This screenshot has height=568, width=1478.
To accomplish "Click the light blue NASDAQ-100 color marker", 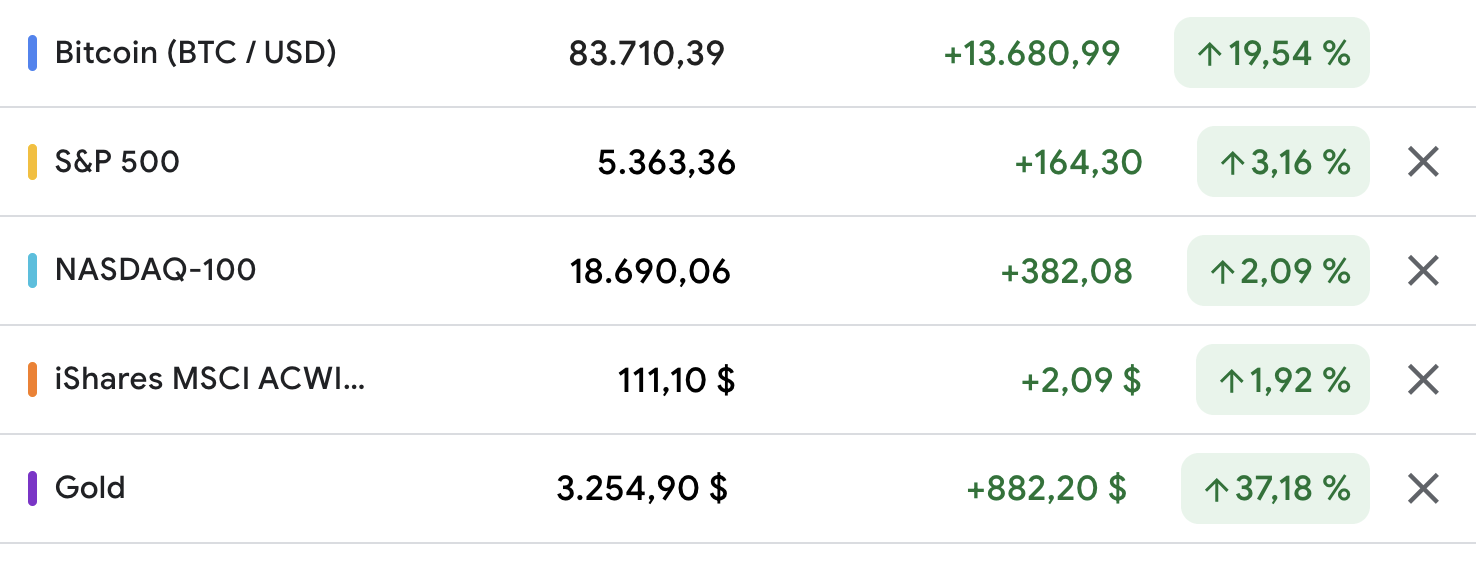I will tap(33, 271).
